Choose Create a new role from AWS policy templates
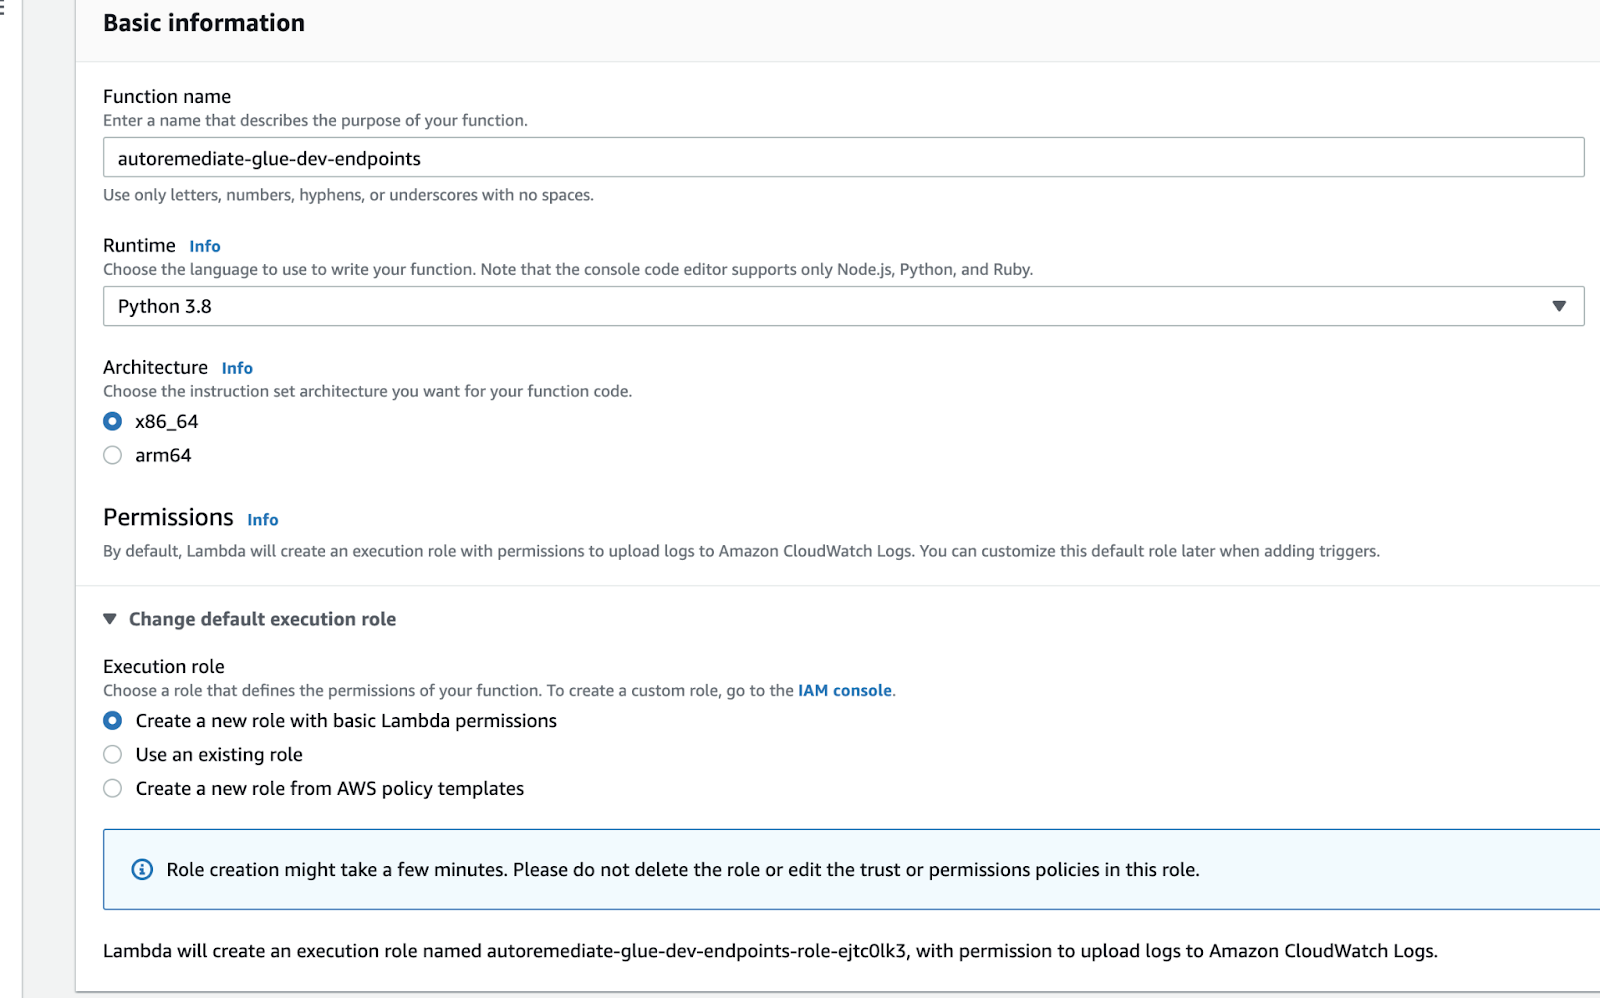This screenshot has height=998, width=1600. pos(113,789)
